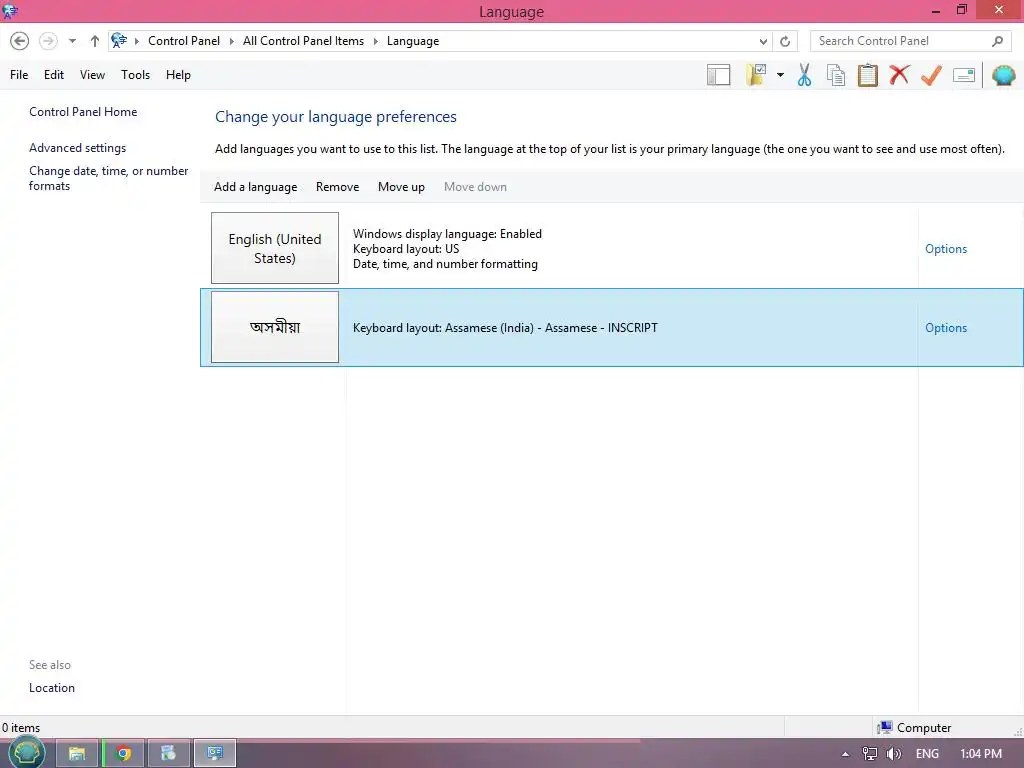Open the Help menu
Screen dimensions: 1024x768
(x=178, y=75)
